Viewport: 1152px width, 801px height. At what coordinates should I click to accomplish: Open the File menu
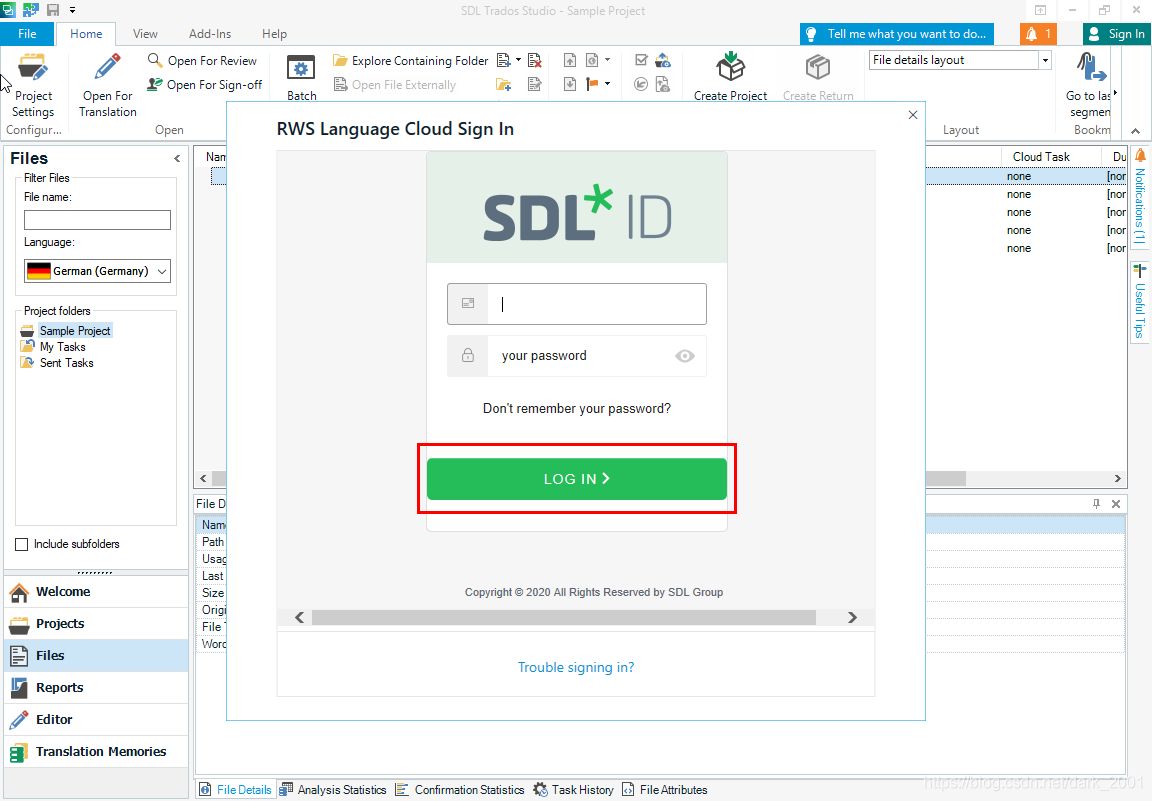[x=27, y=34]
